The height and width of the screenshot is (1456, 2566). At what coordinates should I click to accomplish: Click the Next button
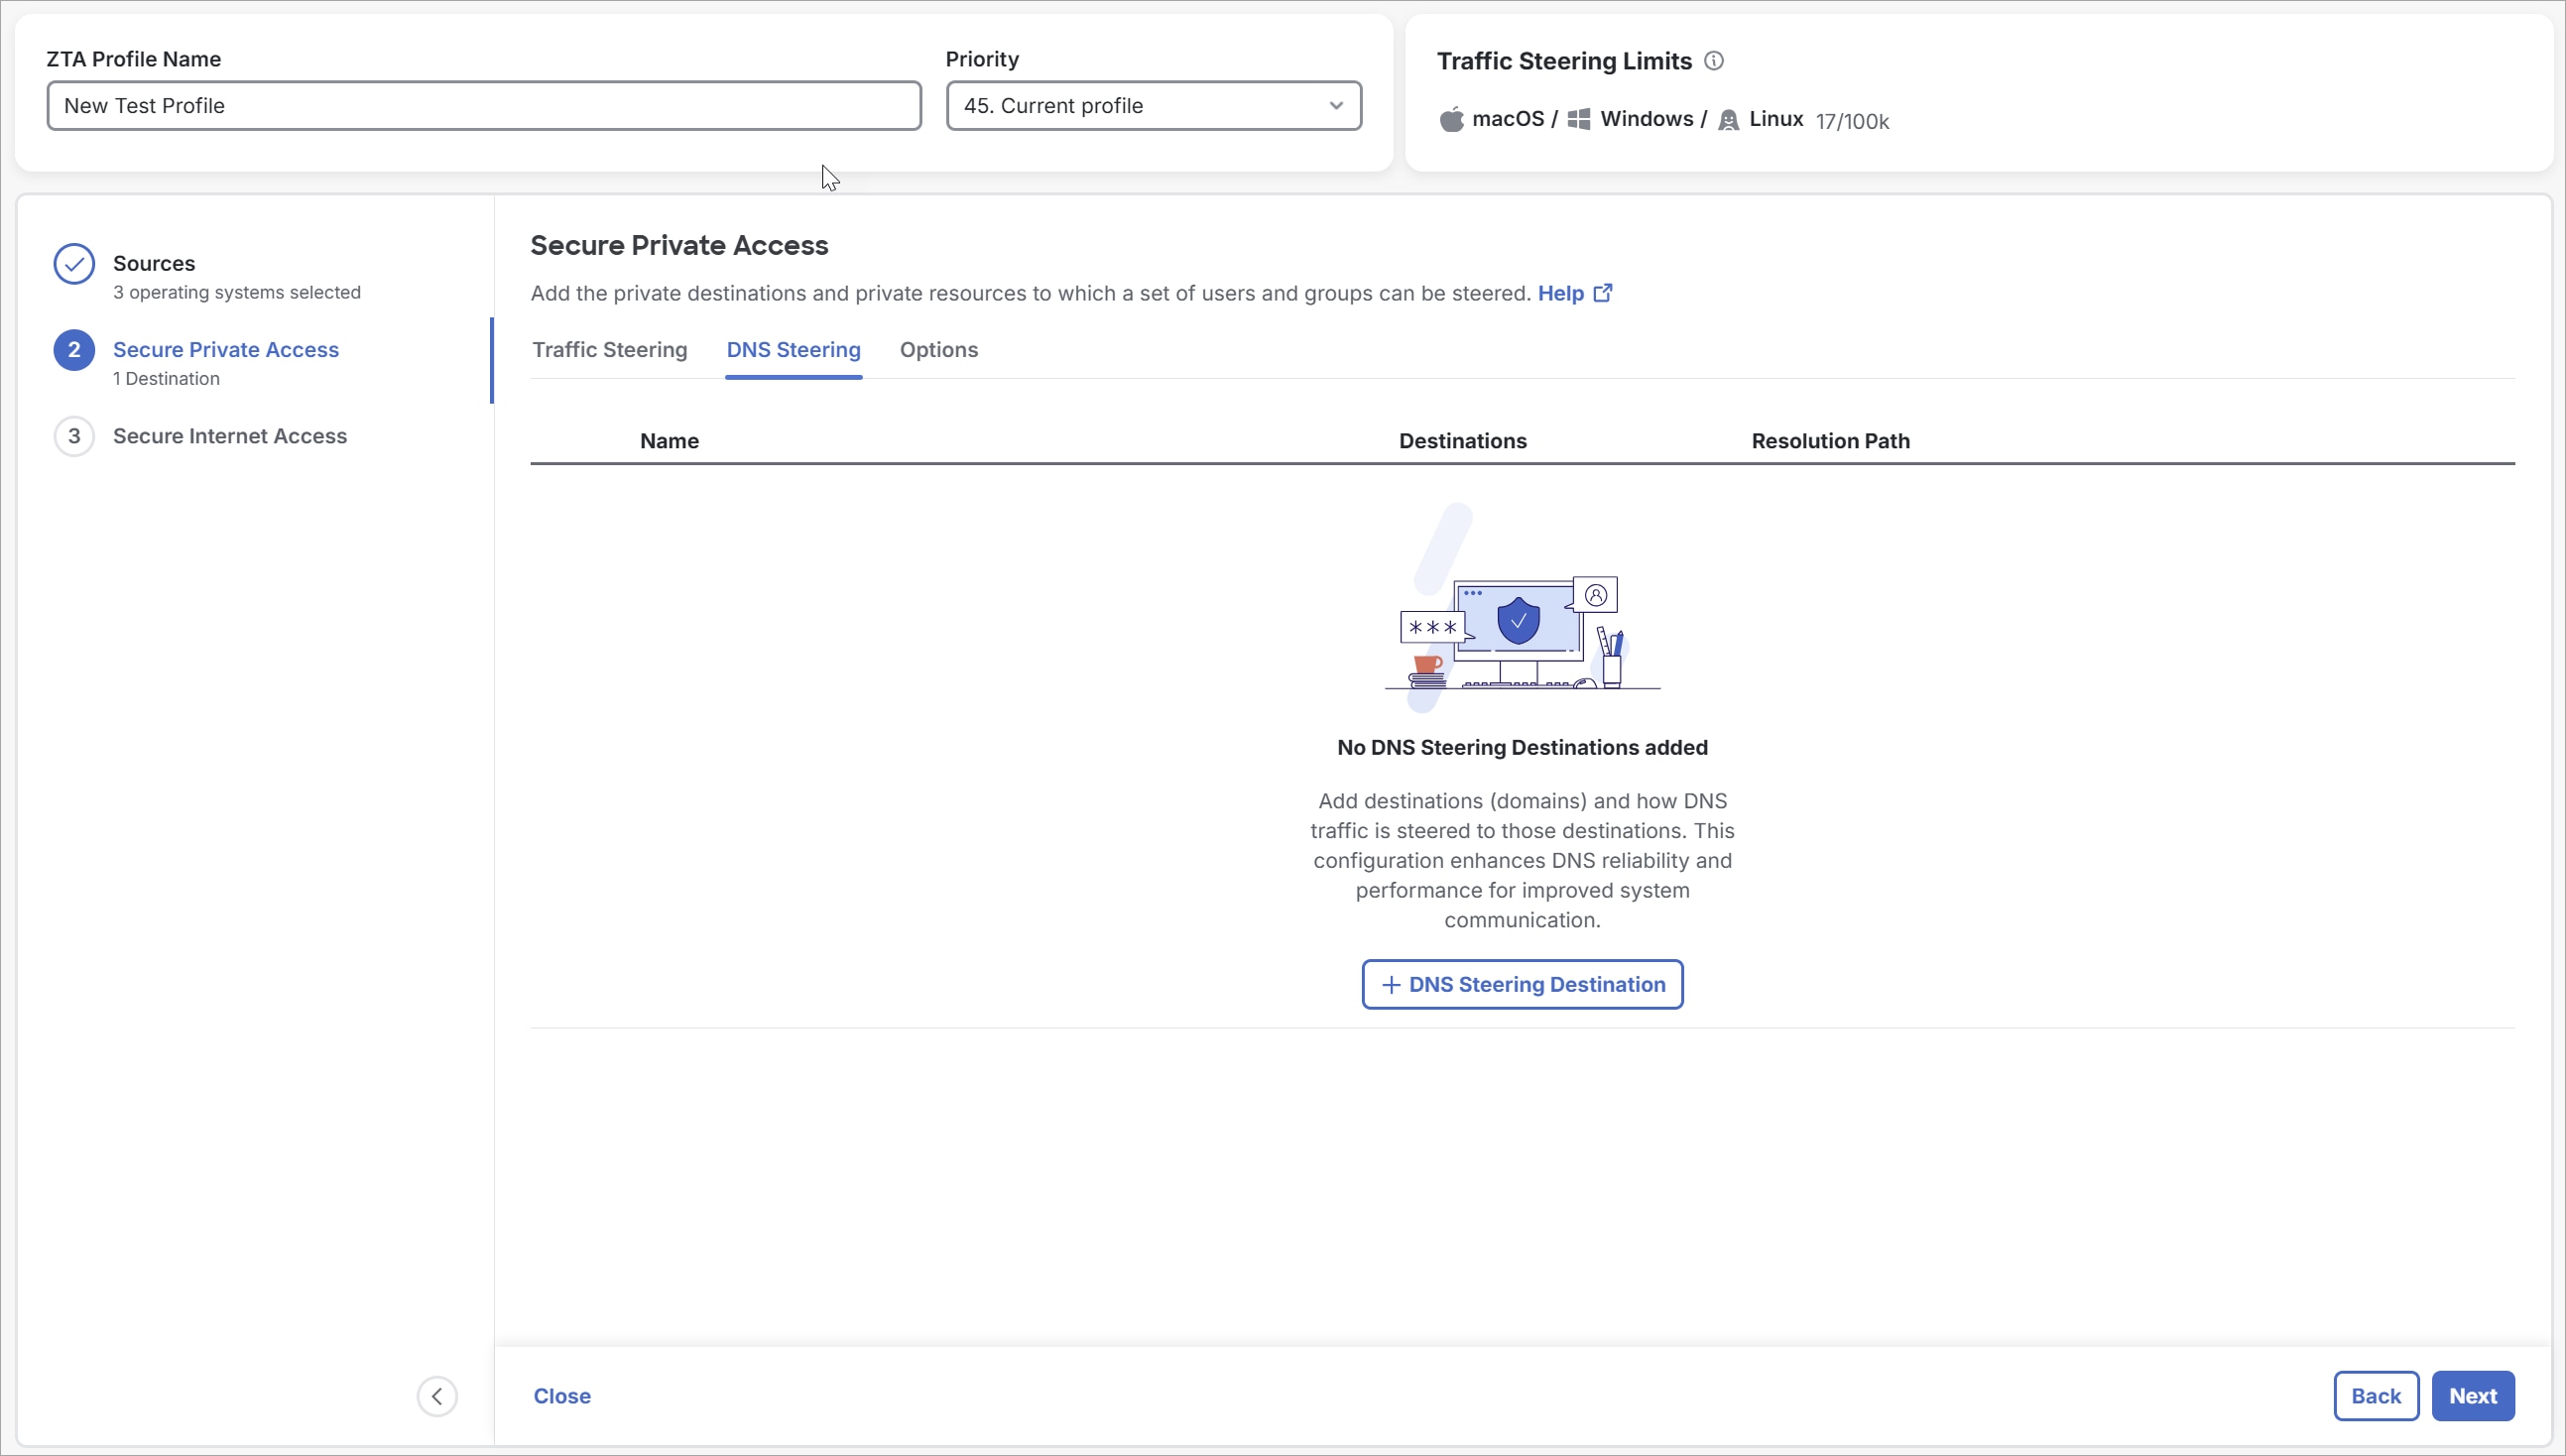tap(2474, 1396)
